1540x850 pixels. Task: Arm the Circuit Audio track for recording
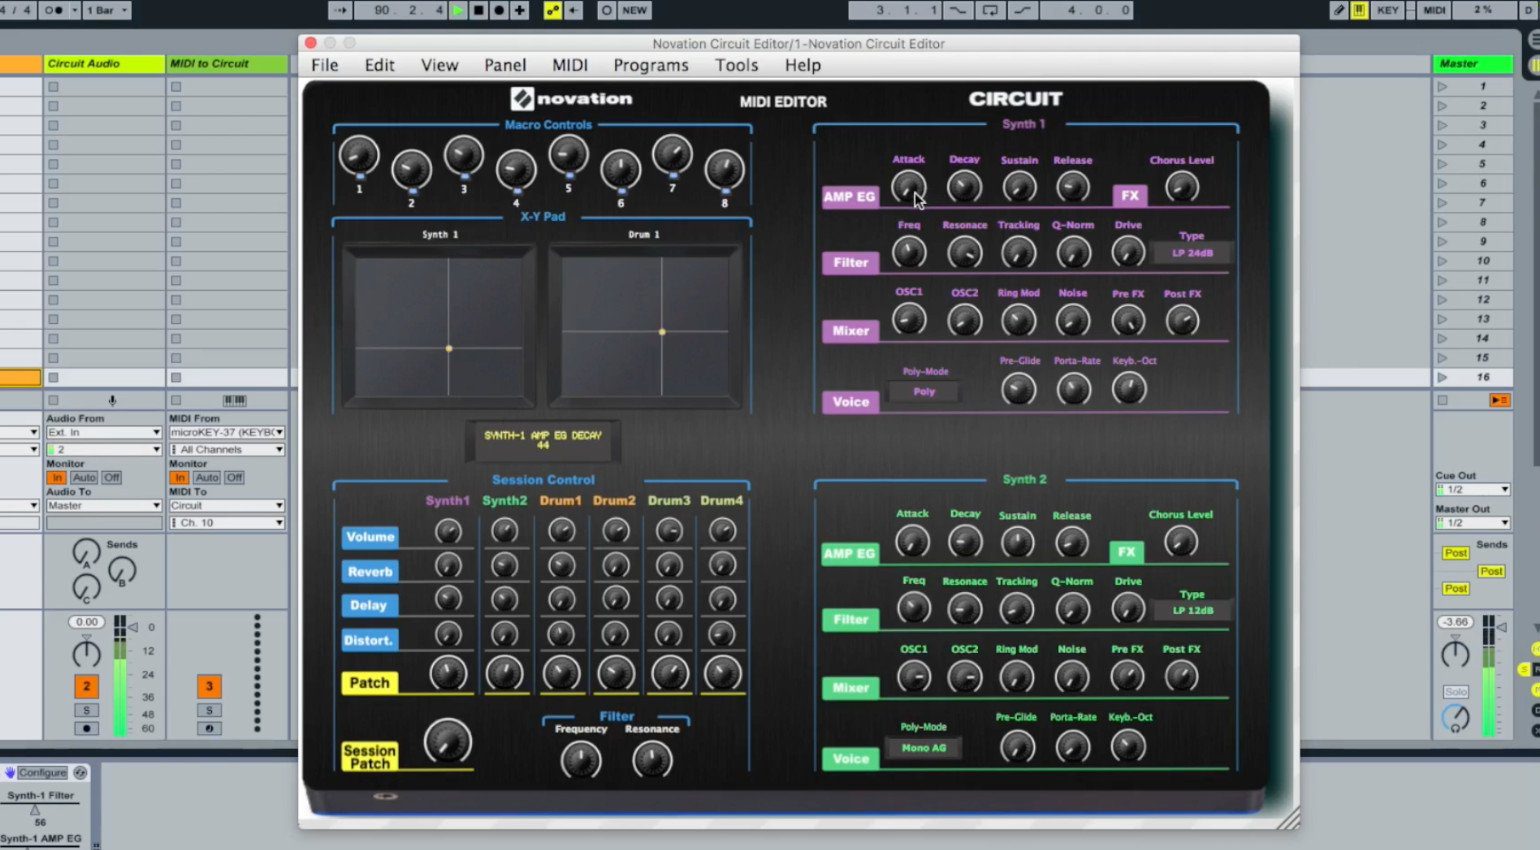[86, 728]
